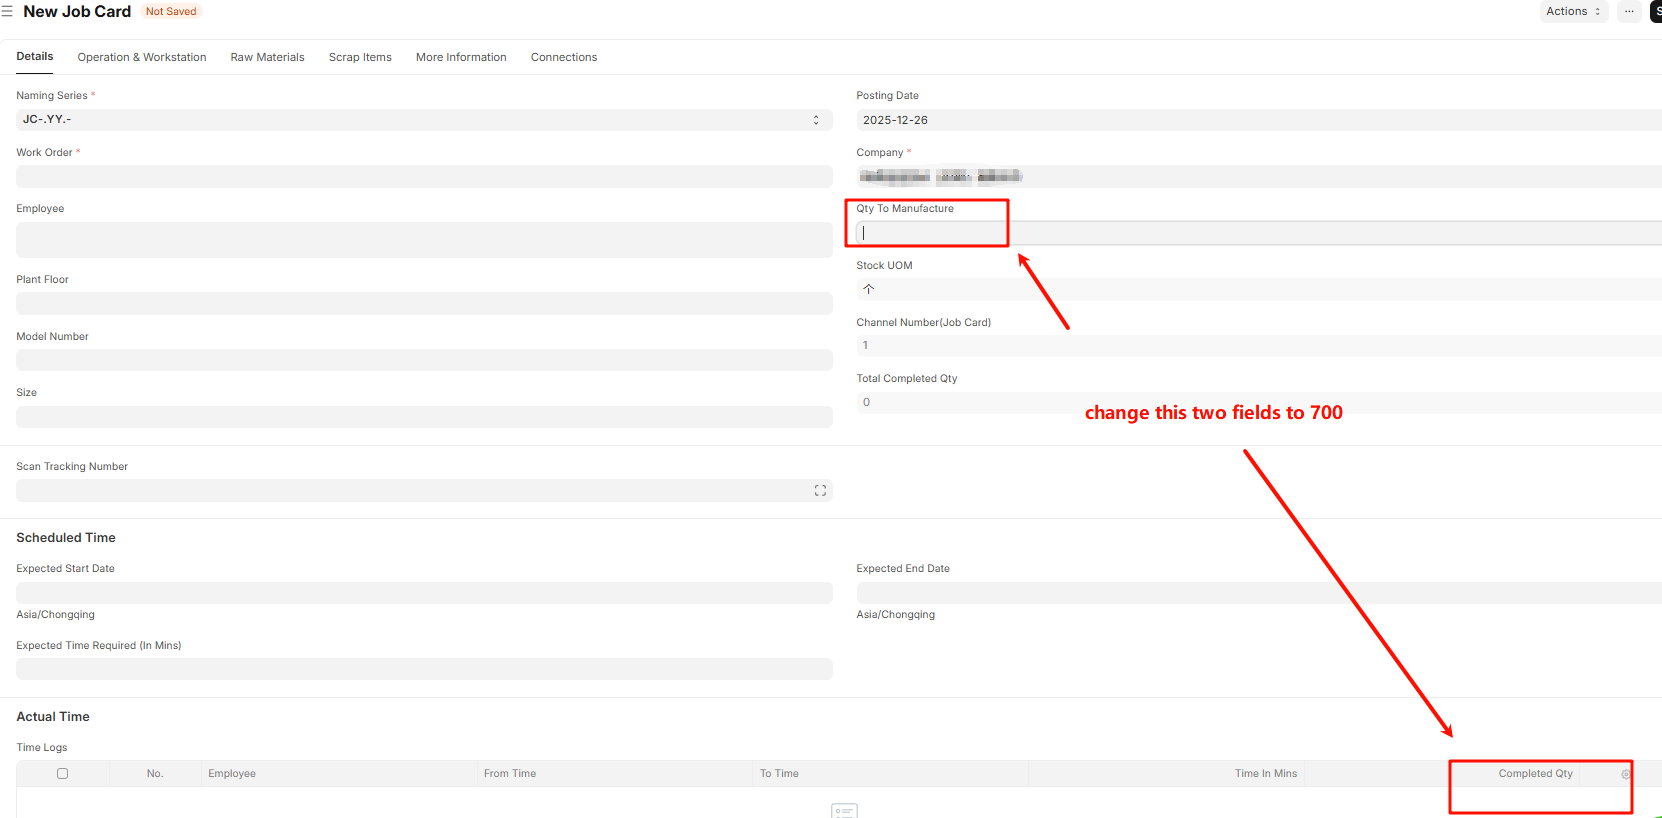
Task: Open the Actions dropdown
Action: [1572, 12]
